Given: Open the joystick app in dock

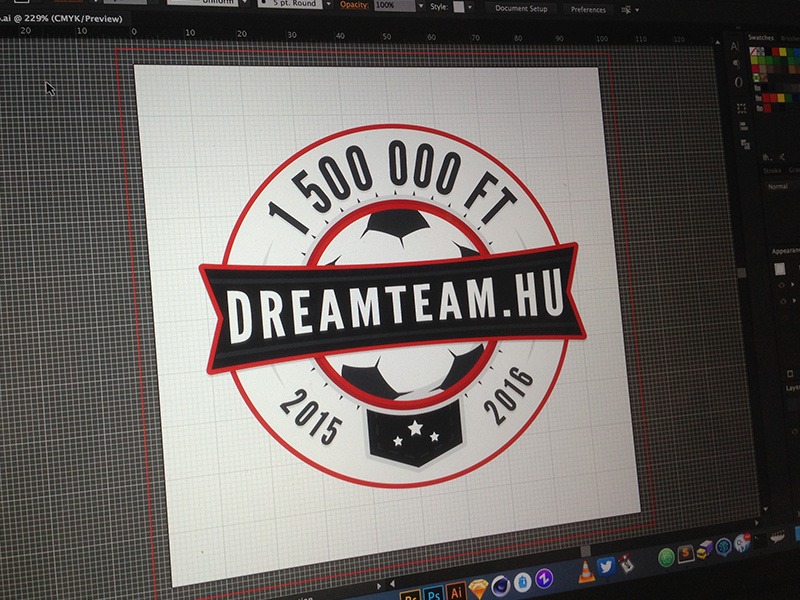Looking at the screenshot, I should point(626,563).
